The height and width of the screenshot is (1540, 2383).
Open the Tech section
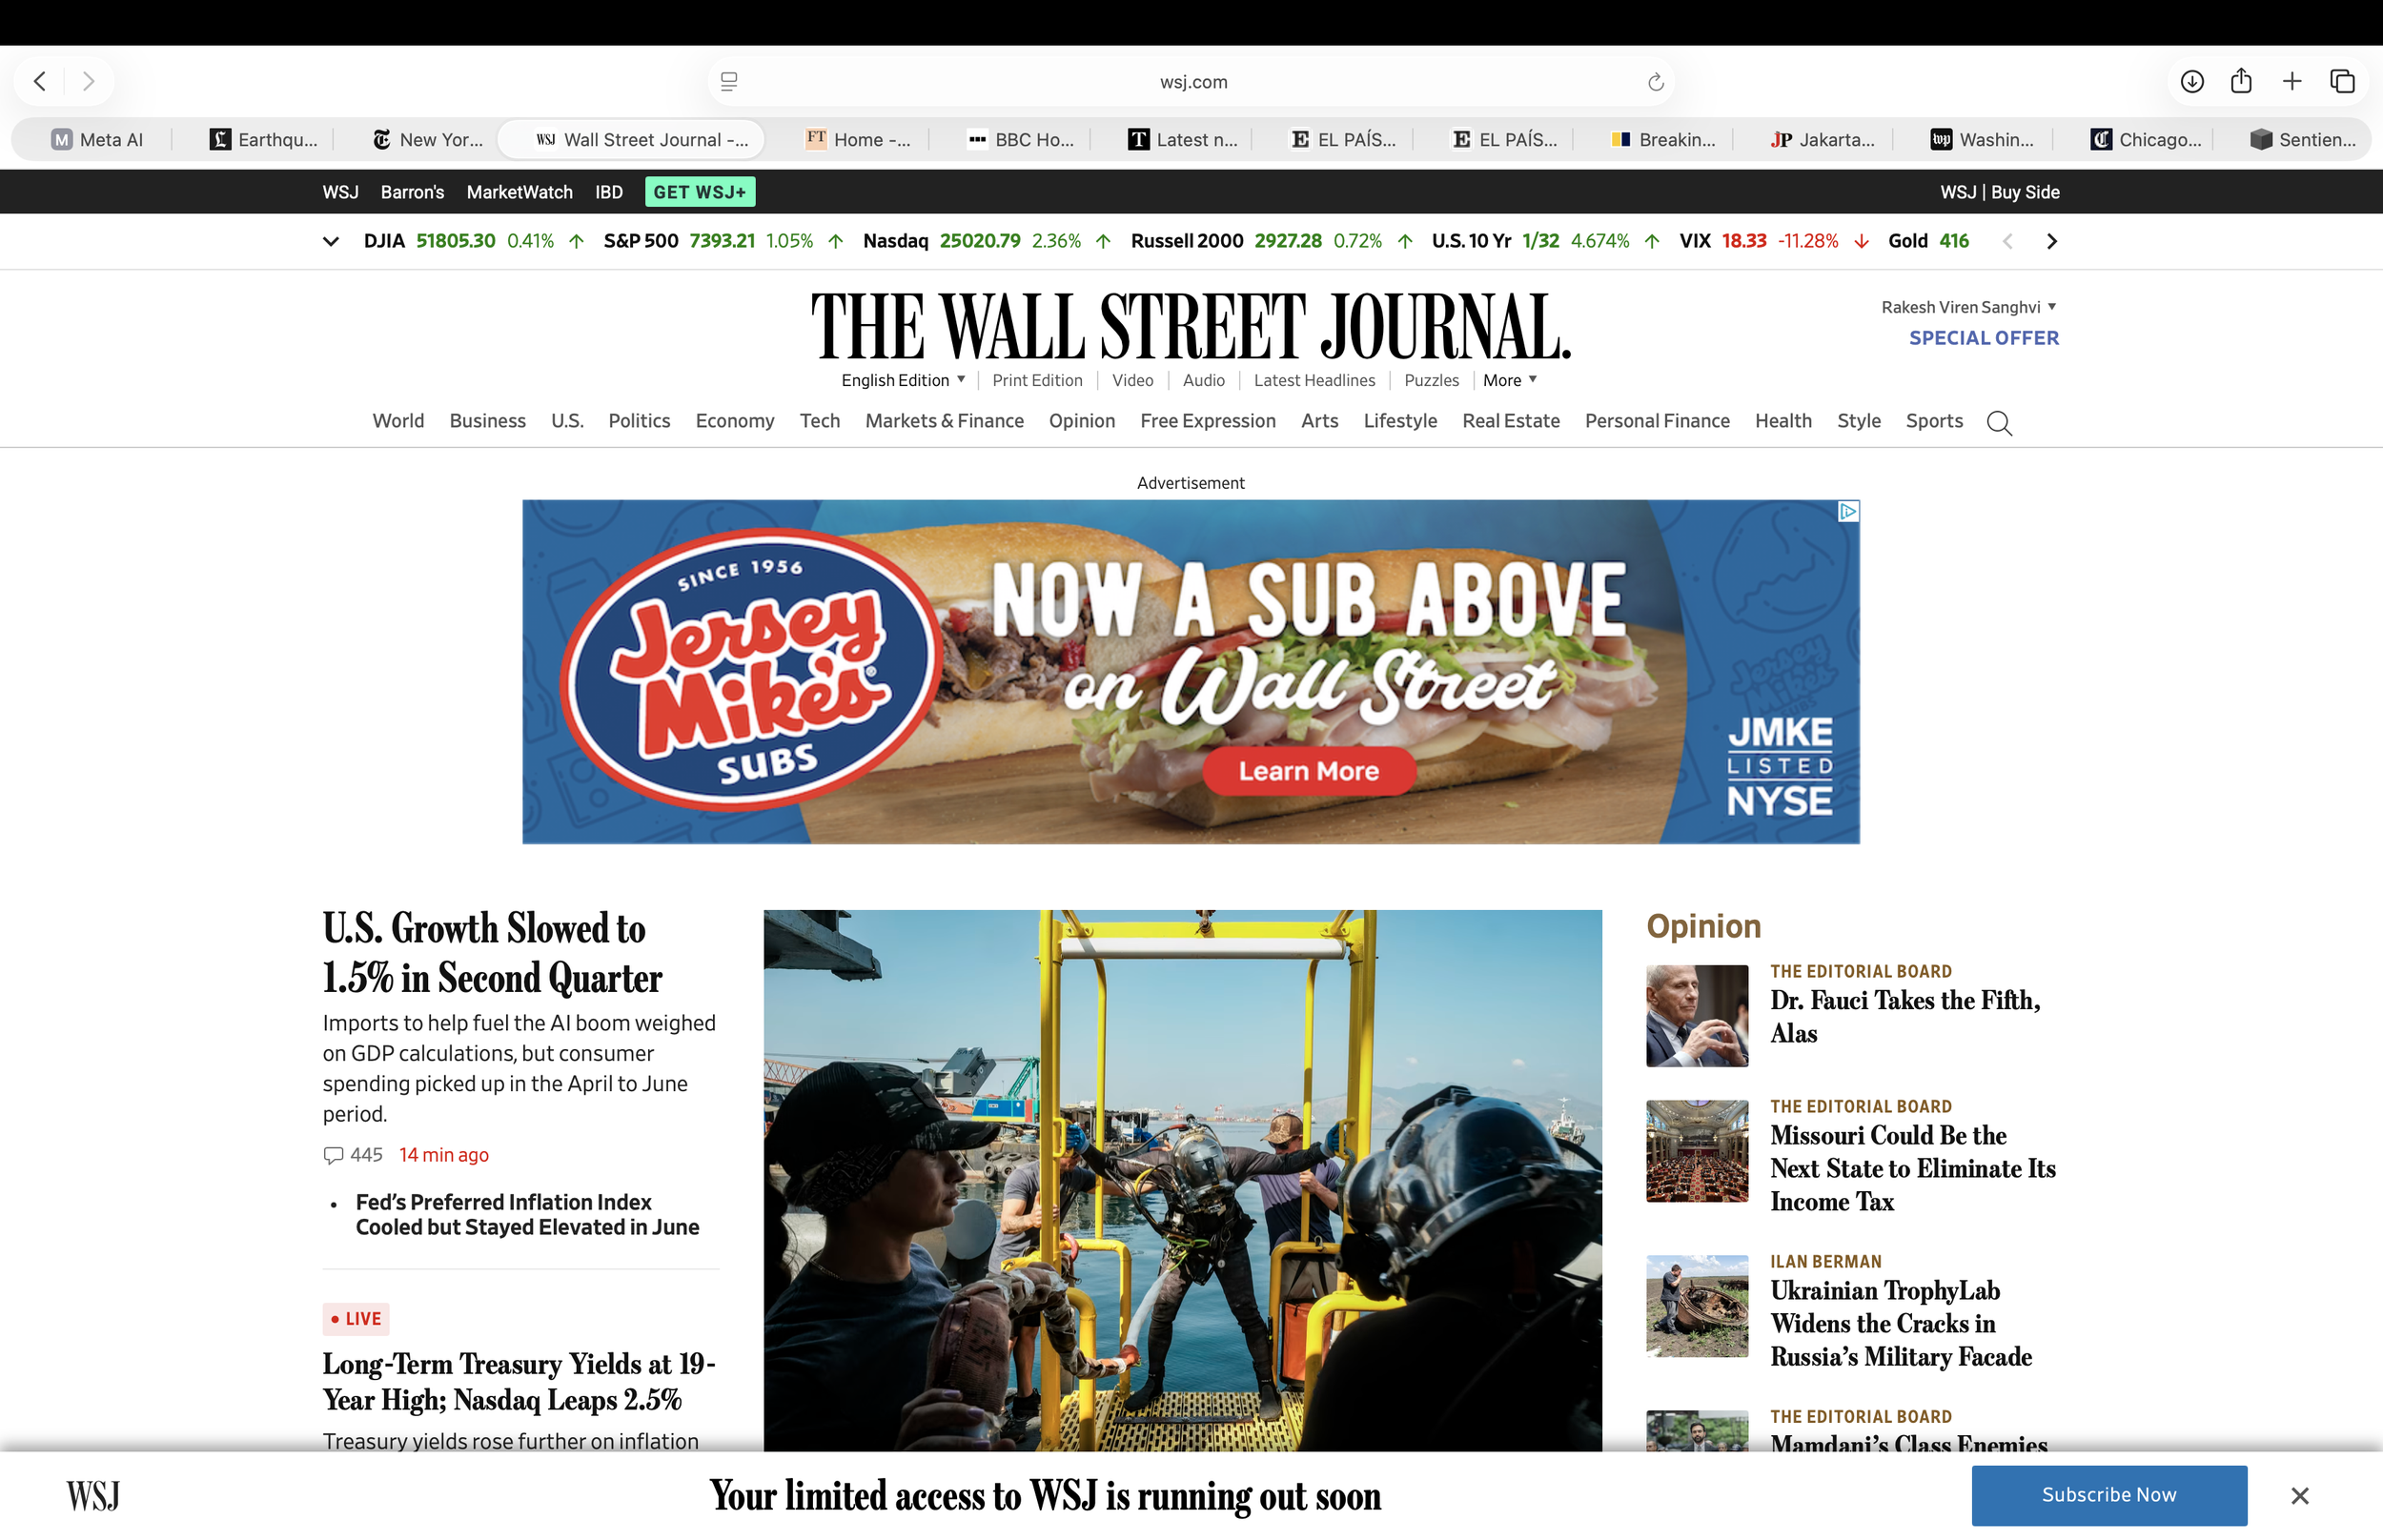tap(819, 421)
